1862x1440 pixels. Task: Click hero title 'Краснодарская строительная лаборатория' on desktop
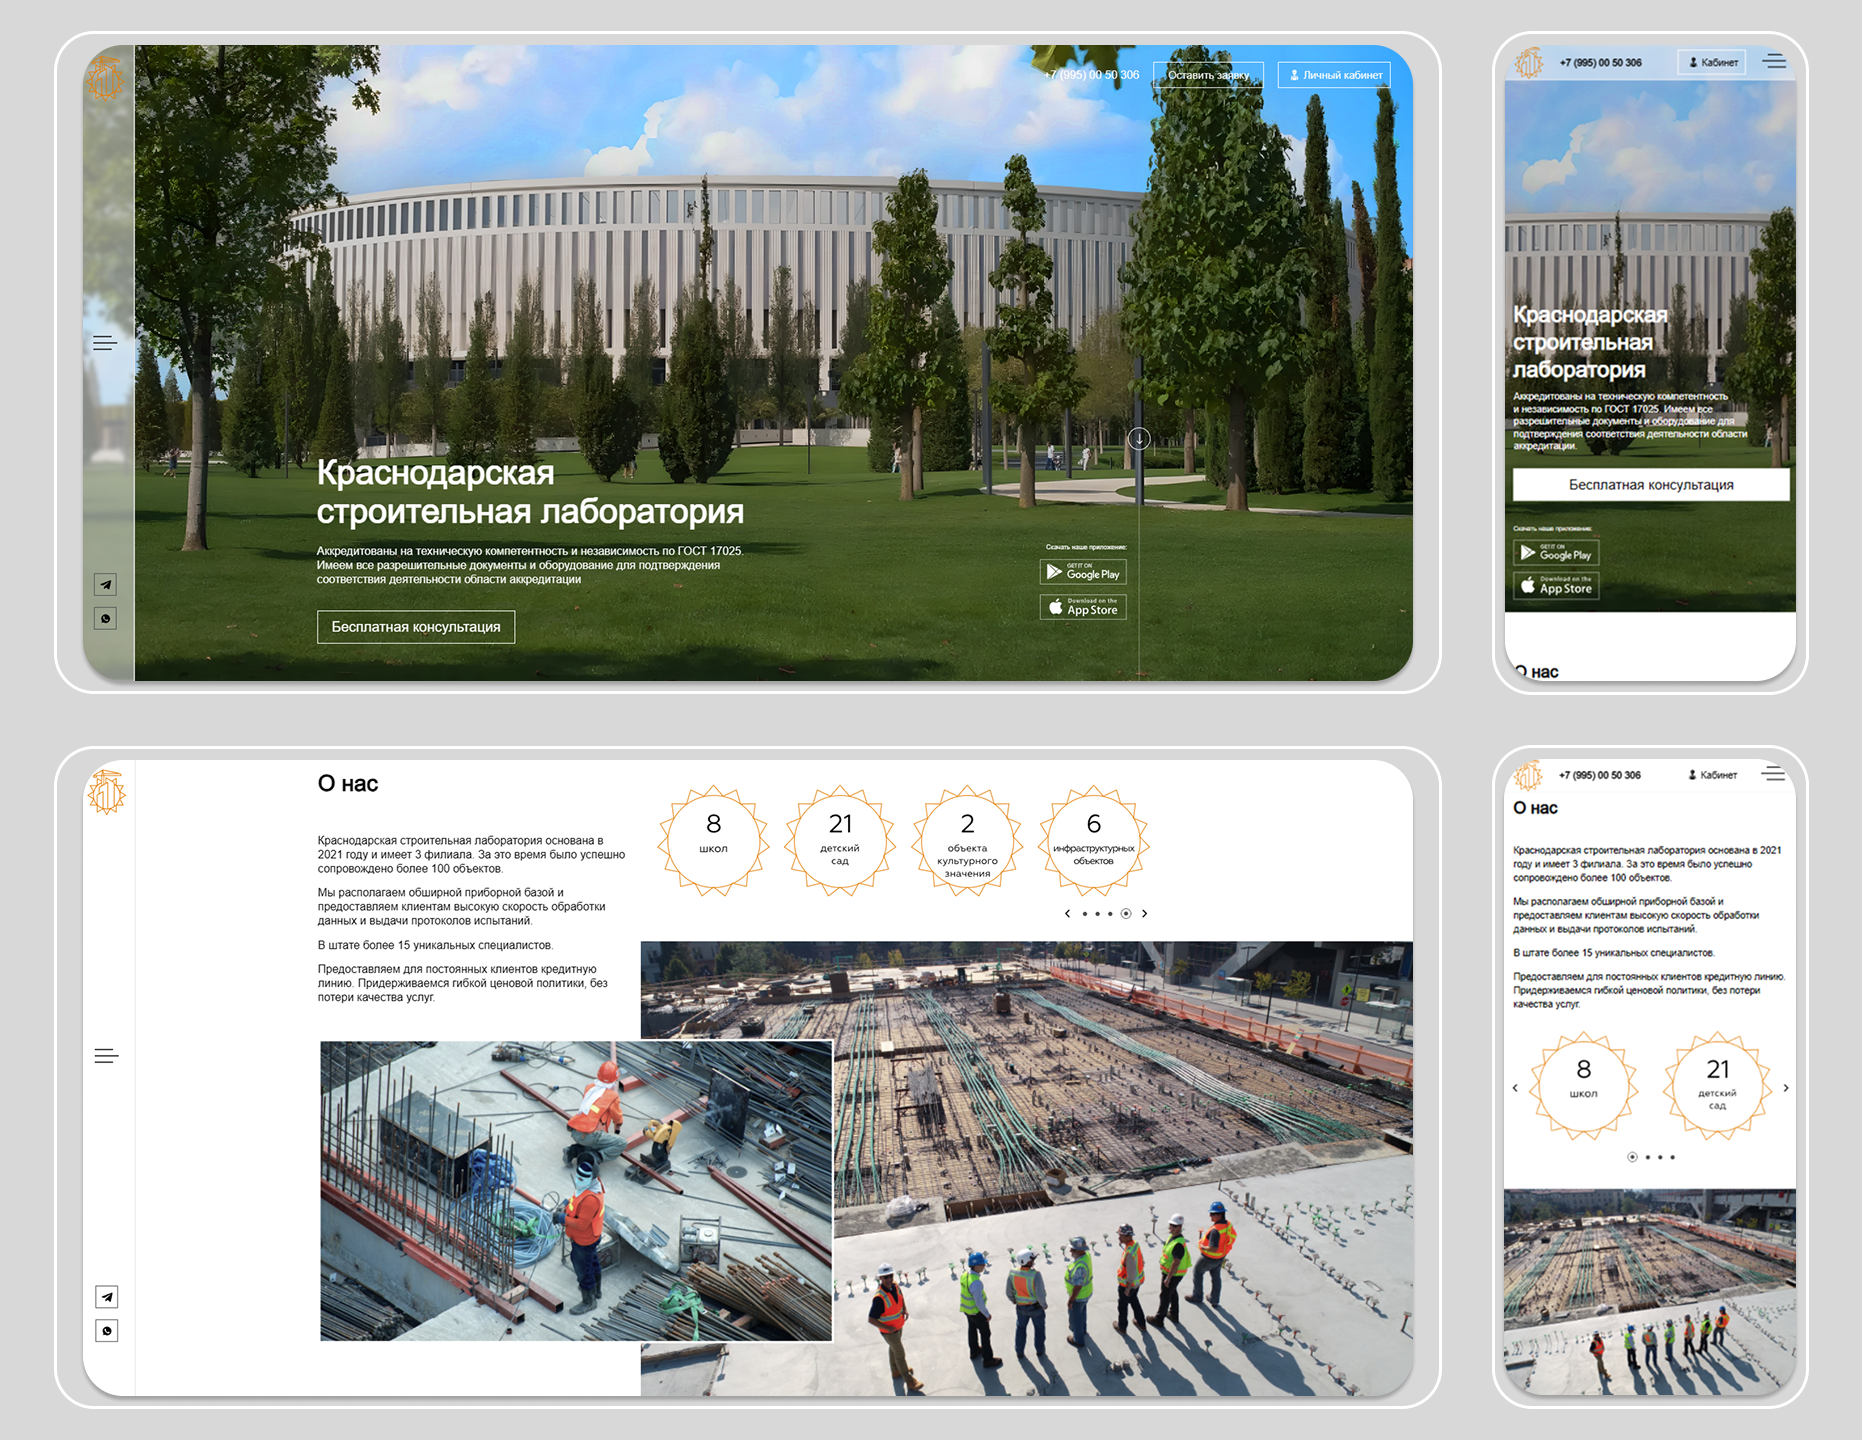click(530, 491)
